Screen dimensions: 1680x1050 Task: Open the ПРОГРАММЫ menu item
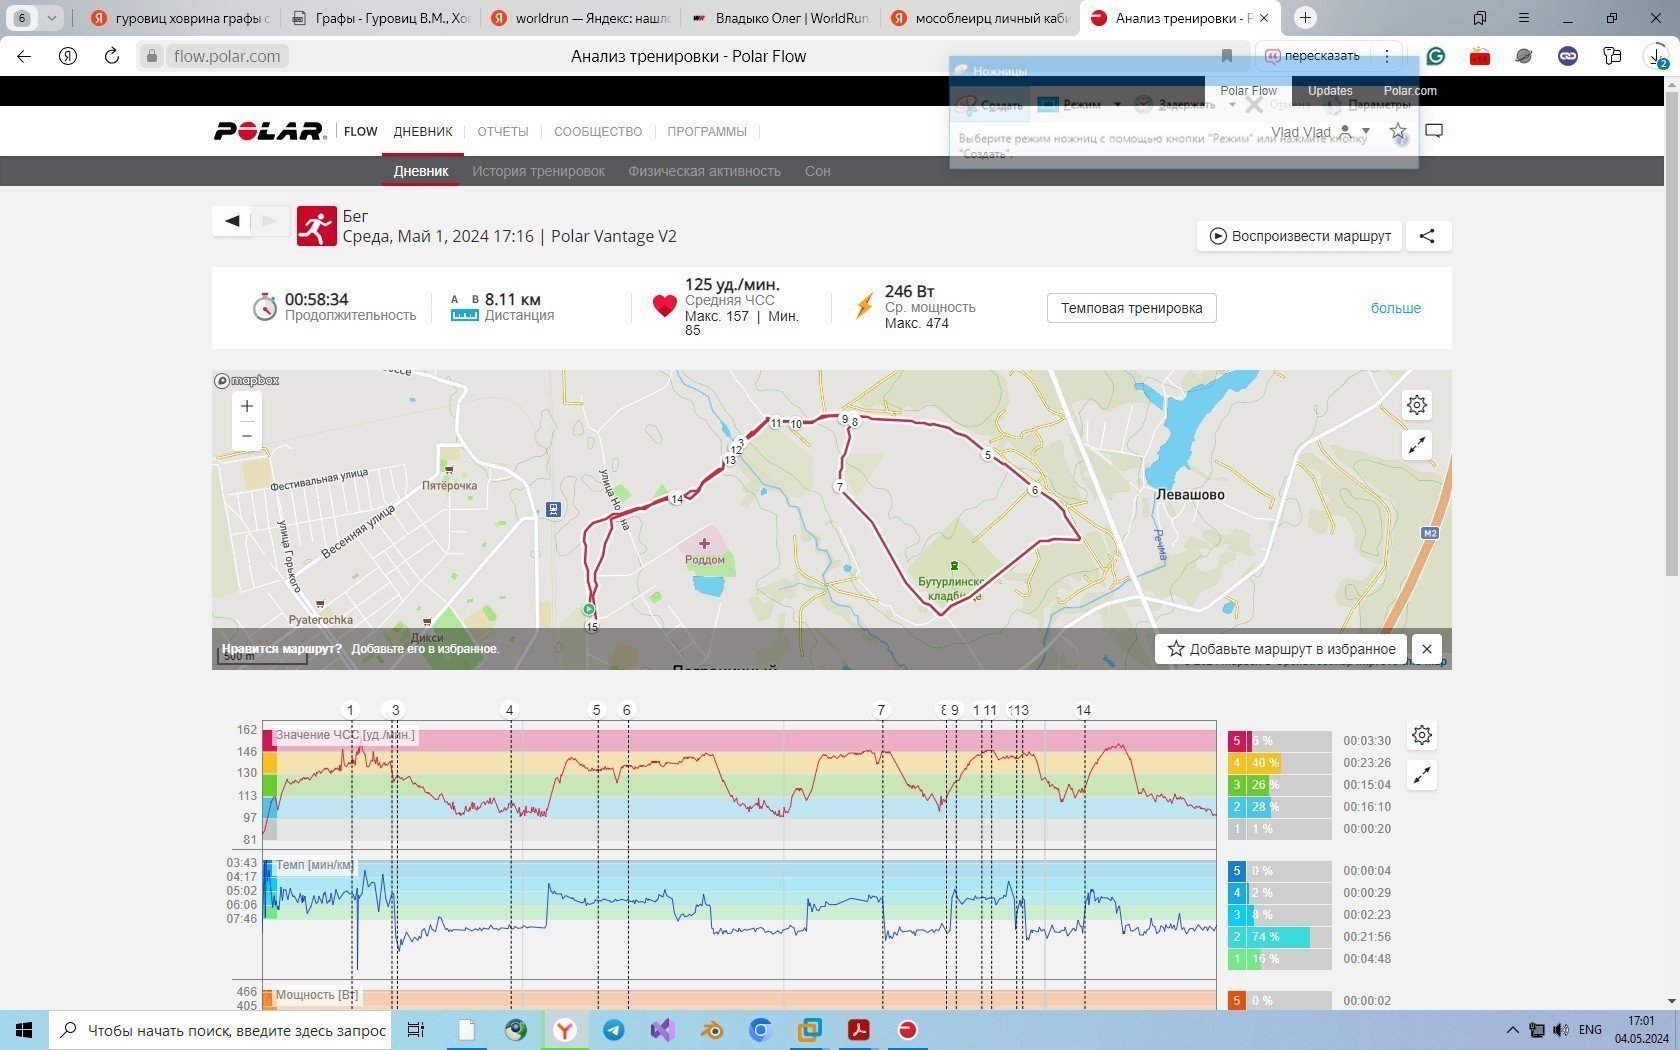707,131
